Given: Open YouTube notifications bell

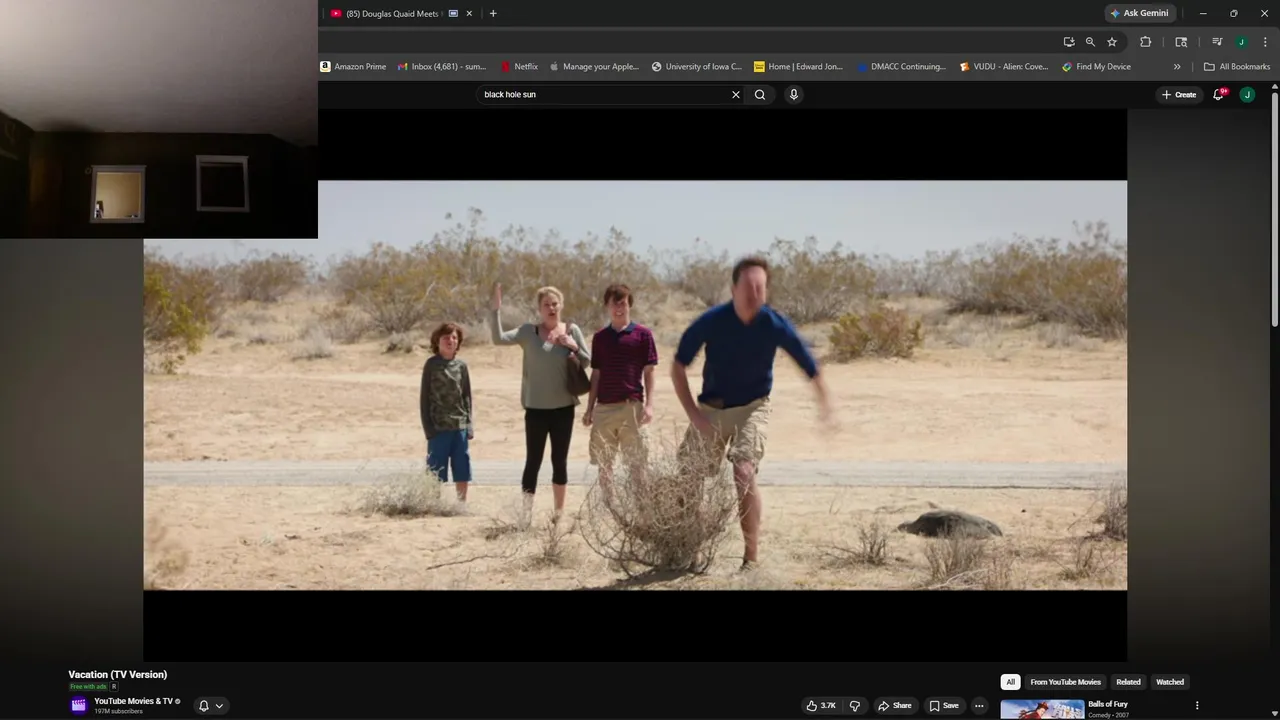Looking at the screenshot, I should tap(1219, 94).
